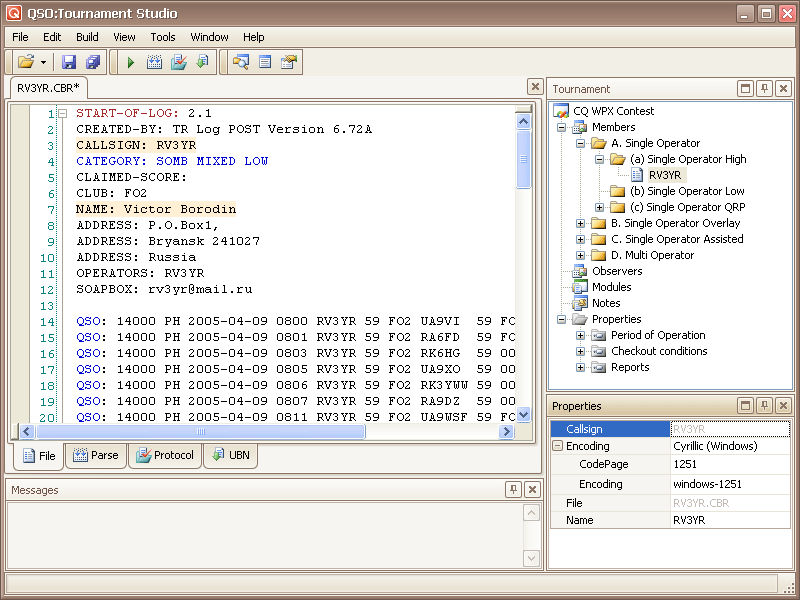Click the magnifier search icon in toolbar
Viewport: 800px width, 600px height.
tap(240, 62)
